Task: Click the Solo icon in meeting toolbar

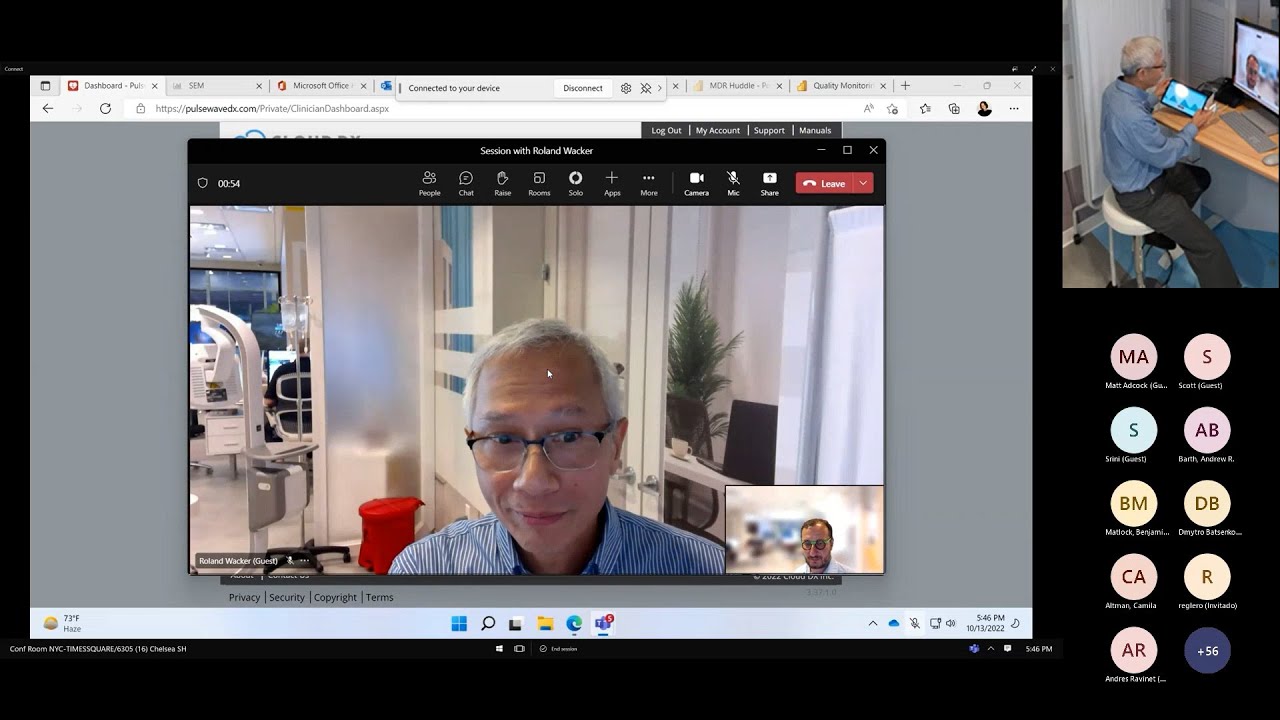Action: click(x=575, y=183)
